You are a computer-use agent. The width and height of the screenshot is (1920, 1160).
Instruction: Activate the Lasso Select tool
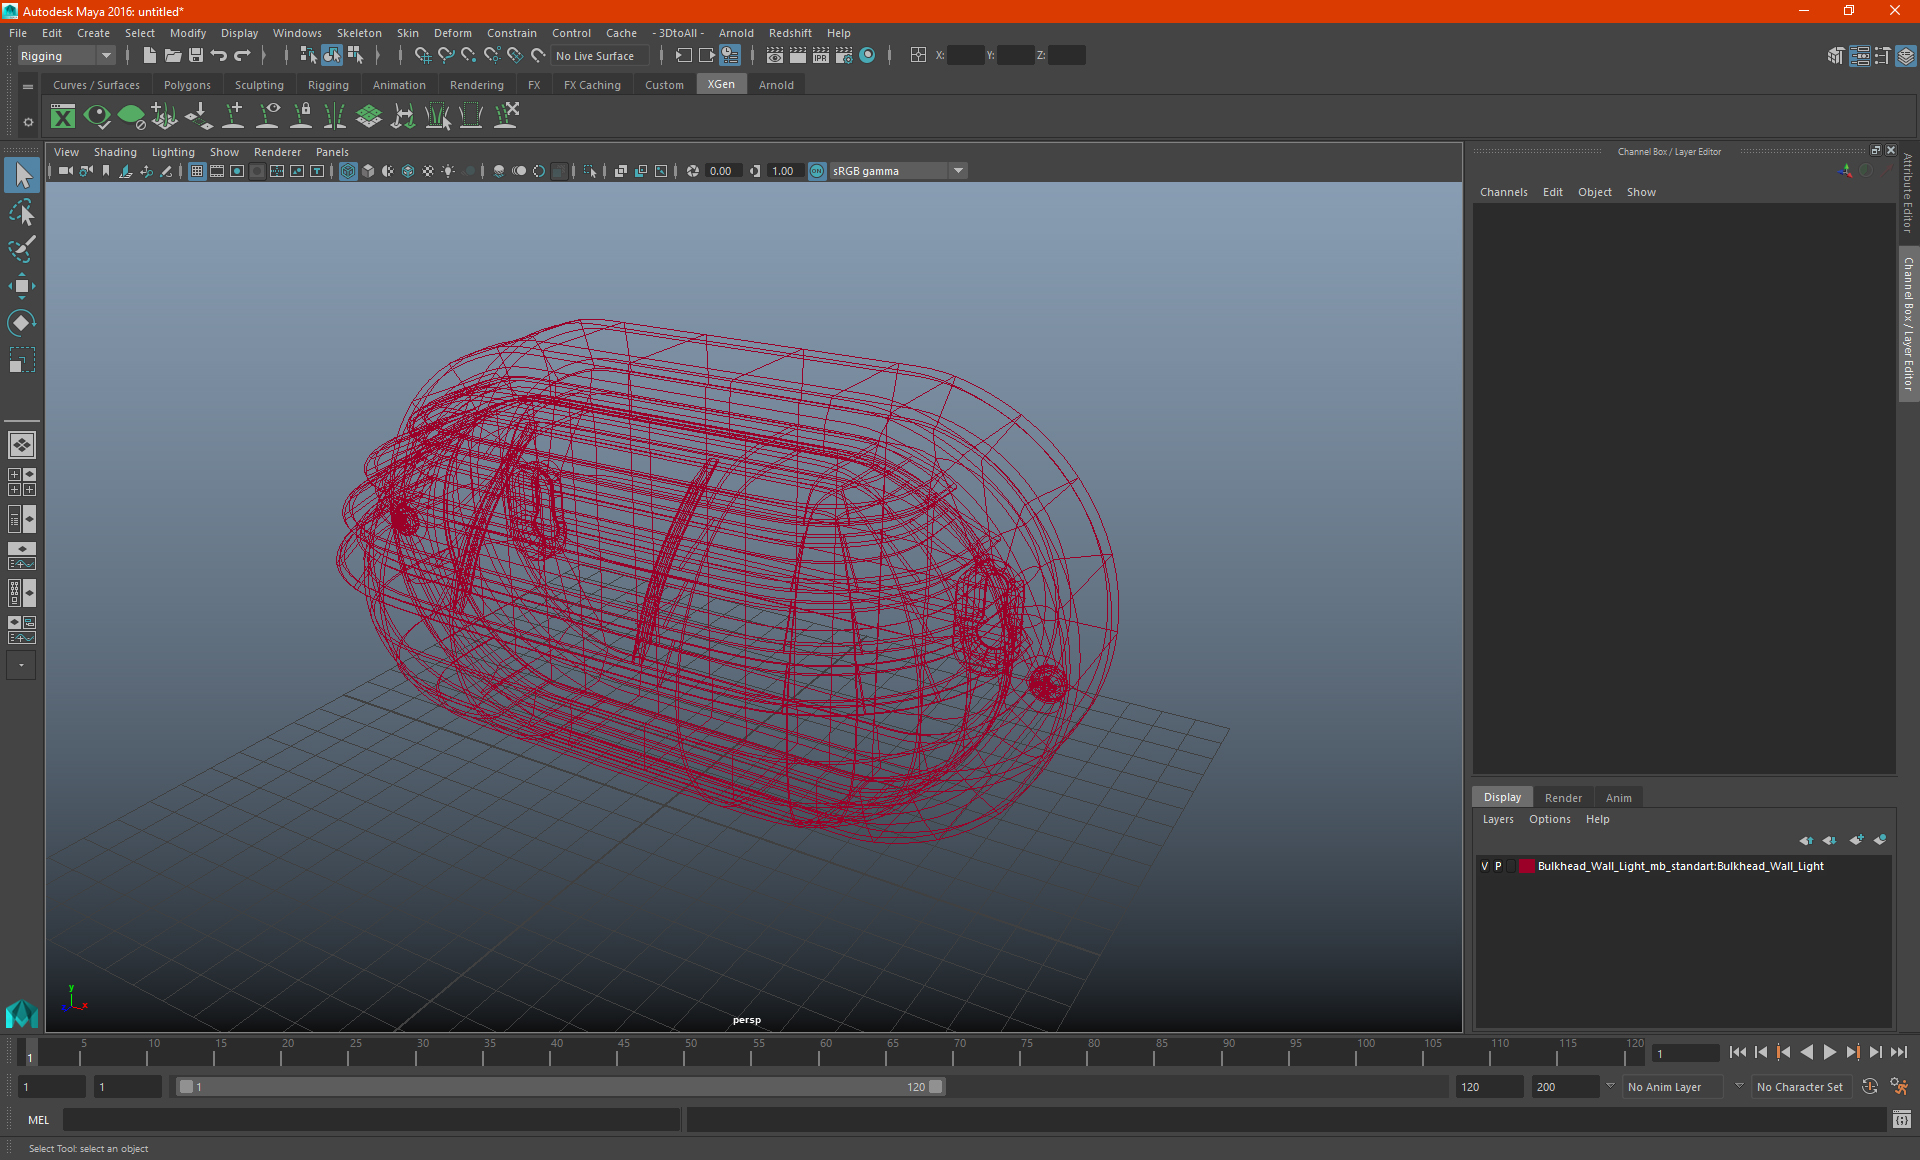22,212
